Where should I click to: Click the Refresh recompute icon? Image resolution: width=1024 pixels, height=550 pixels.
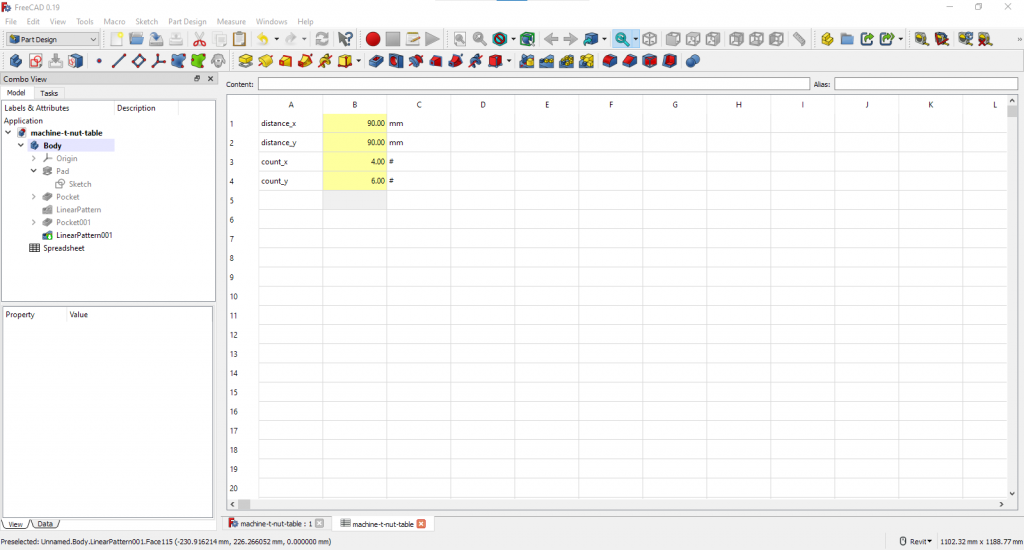[322, 39]
